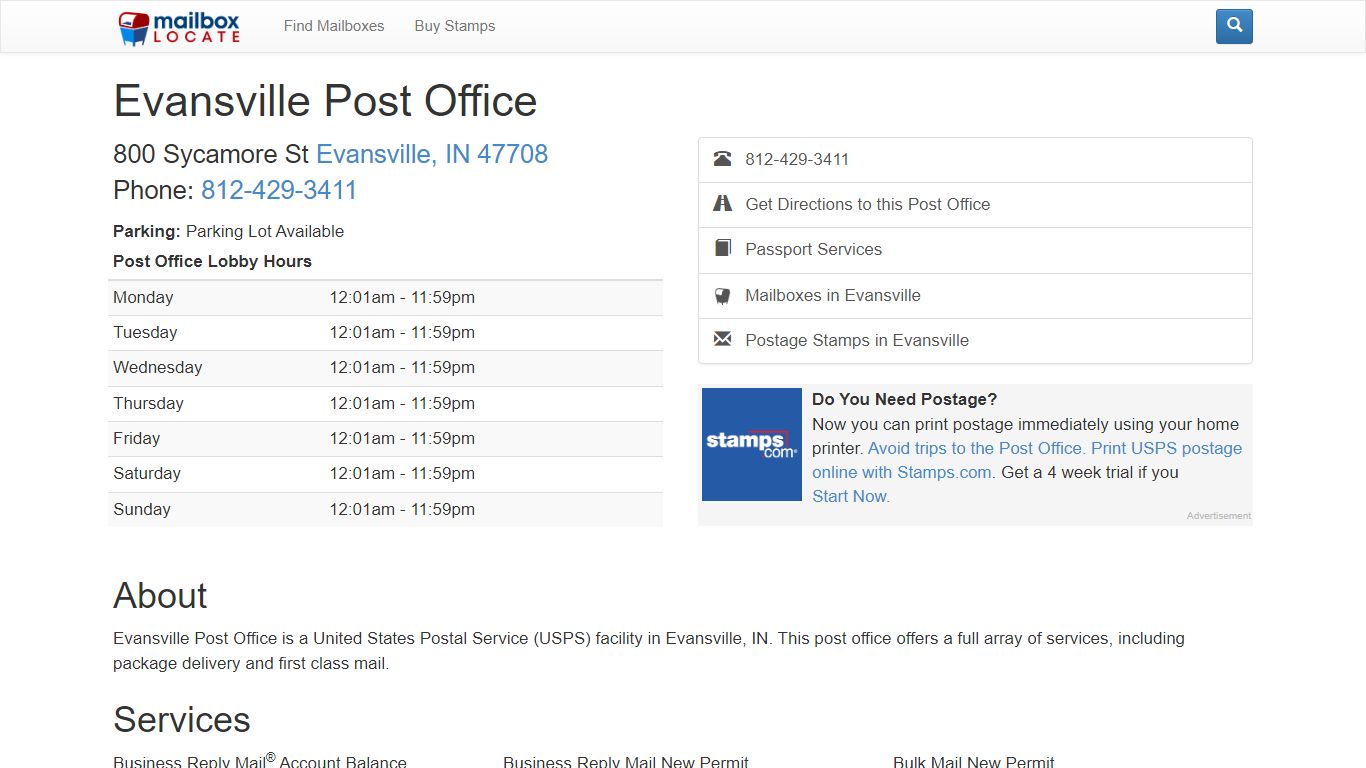Call the blue 812-429-3411 phone link
Viewport: 1366px width, 768px height.
[x=279, y=190]
